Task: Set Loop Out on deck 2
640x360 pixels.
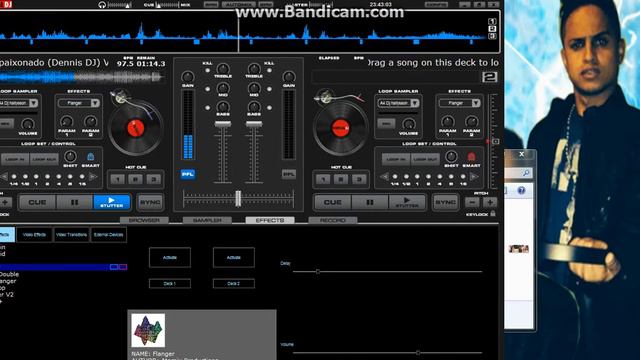Action: click(x=425, y=159)
